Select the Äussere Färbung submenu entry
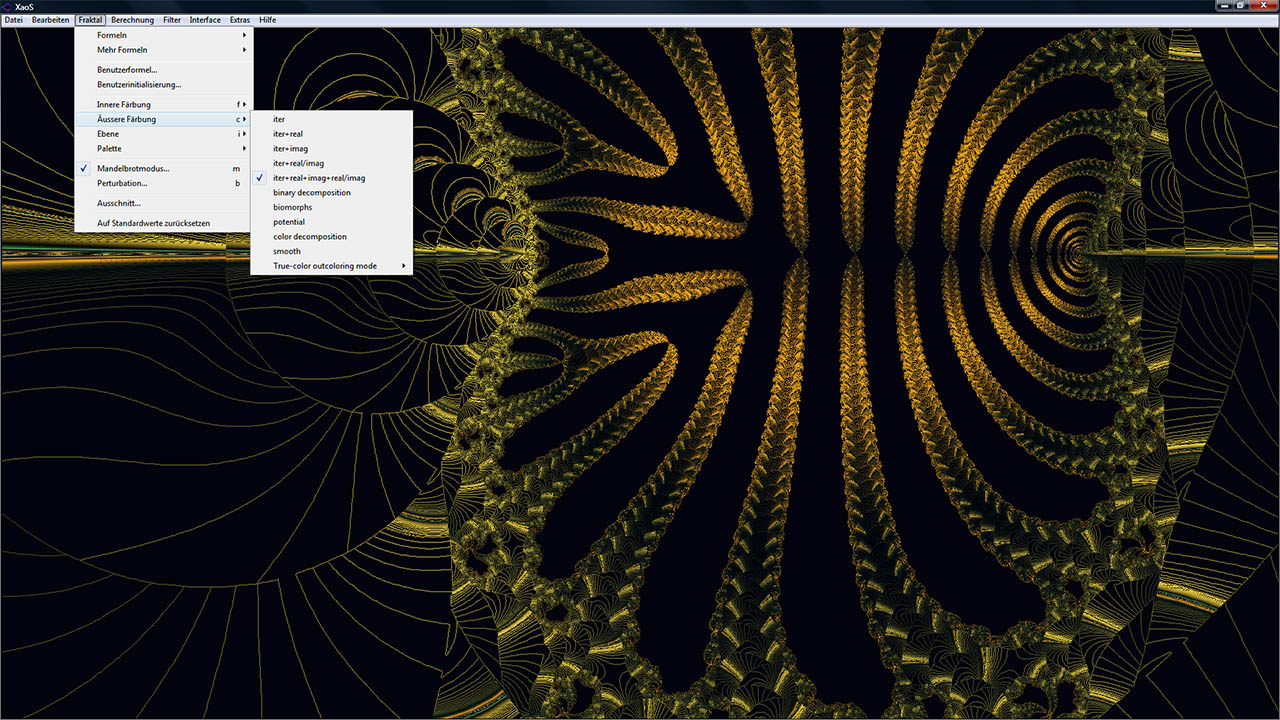The image size is (1280, 720). [164, 119]
